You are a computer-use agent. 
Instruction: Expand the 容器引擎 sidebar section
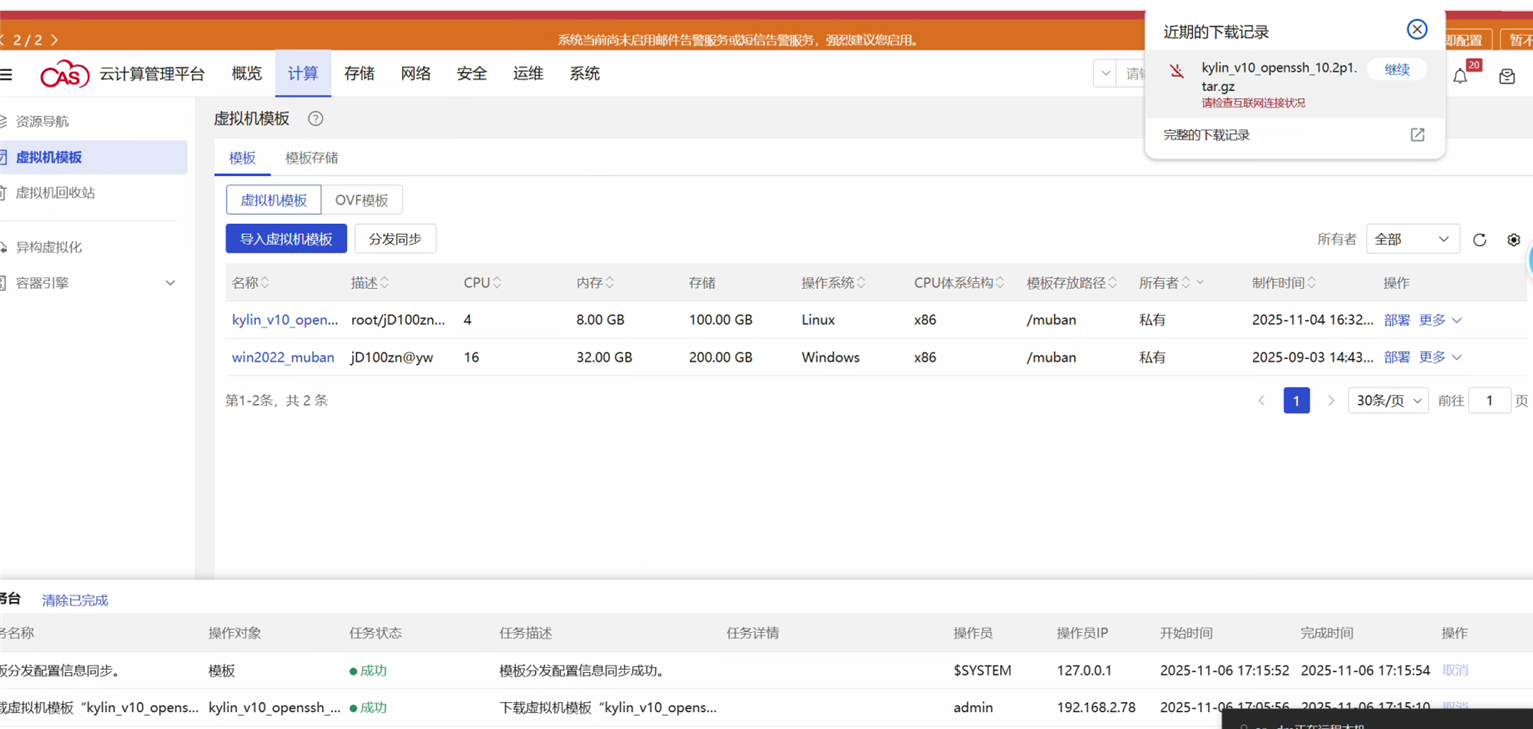click(170, 283)
